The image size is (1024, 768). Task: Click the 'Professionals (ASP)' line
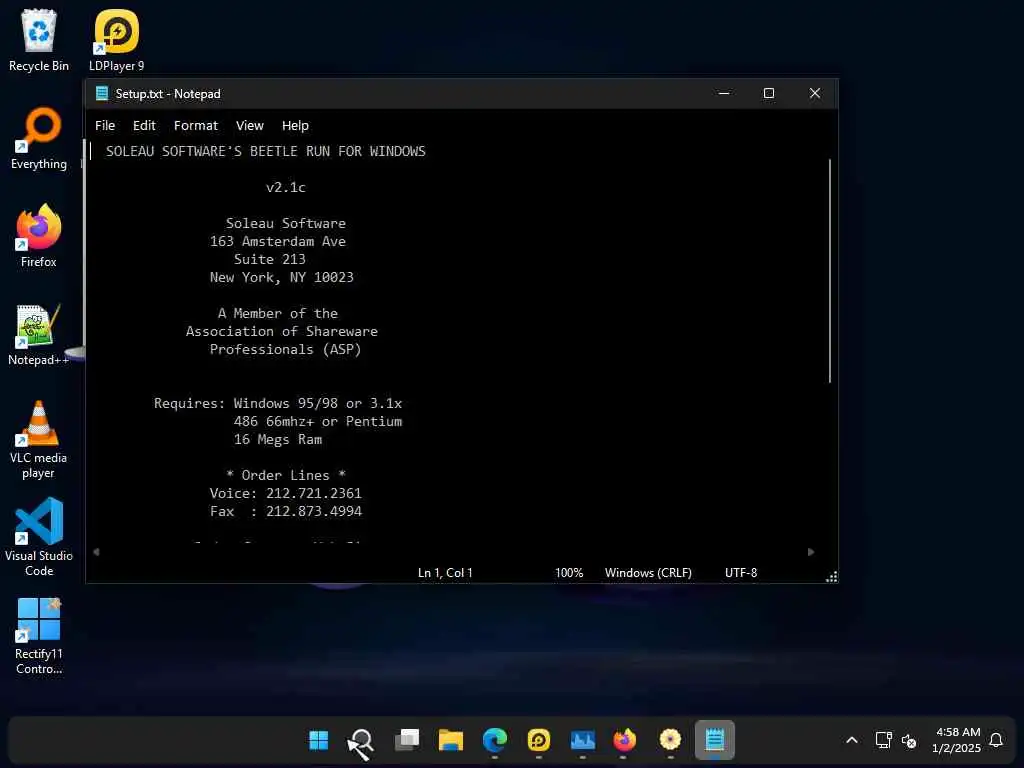pos(285,349)
